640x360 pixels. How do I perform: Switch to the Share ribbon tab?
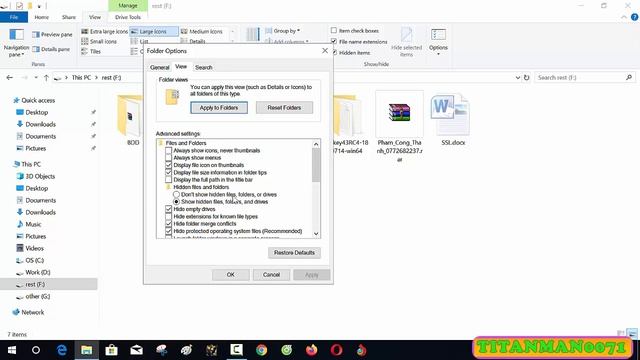pyautogui.click(x=69, y=17)
